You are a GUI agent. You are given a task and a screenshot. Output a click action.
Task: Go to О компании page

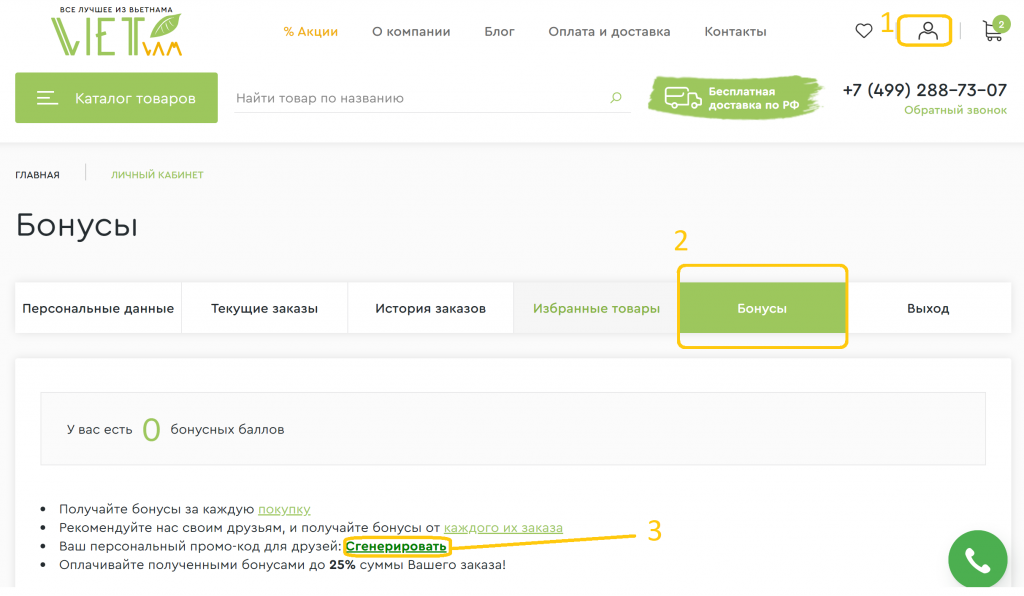(411, 31)
